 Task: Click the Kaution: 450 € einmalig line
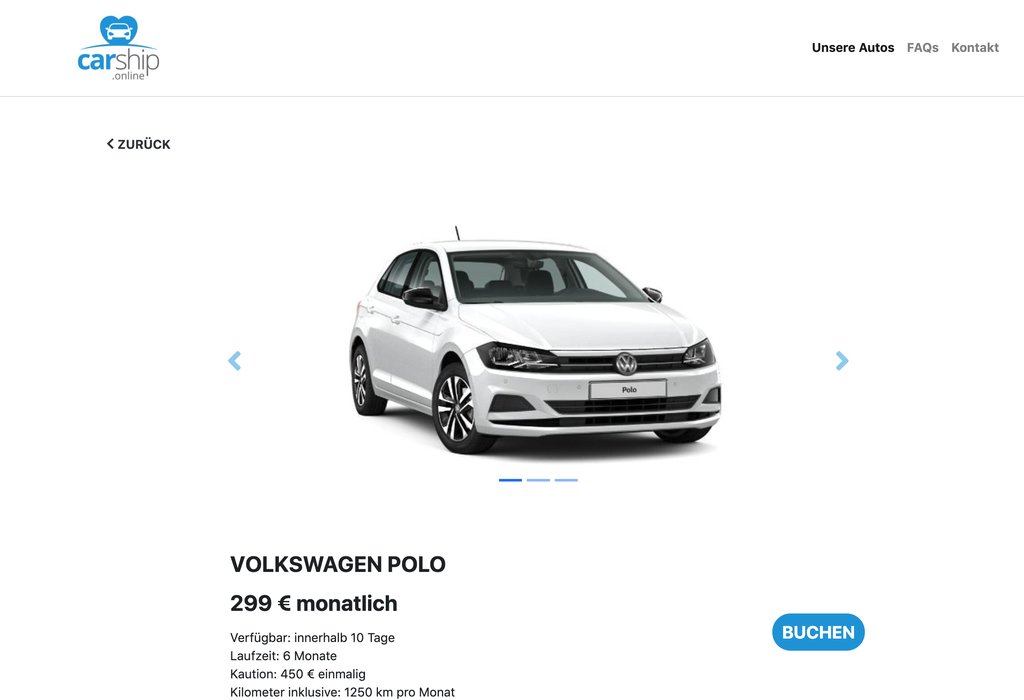point(298,674)
